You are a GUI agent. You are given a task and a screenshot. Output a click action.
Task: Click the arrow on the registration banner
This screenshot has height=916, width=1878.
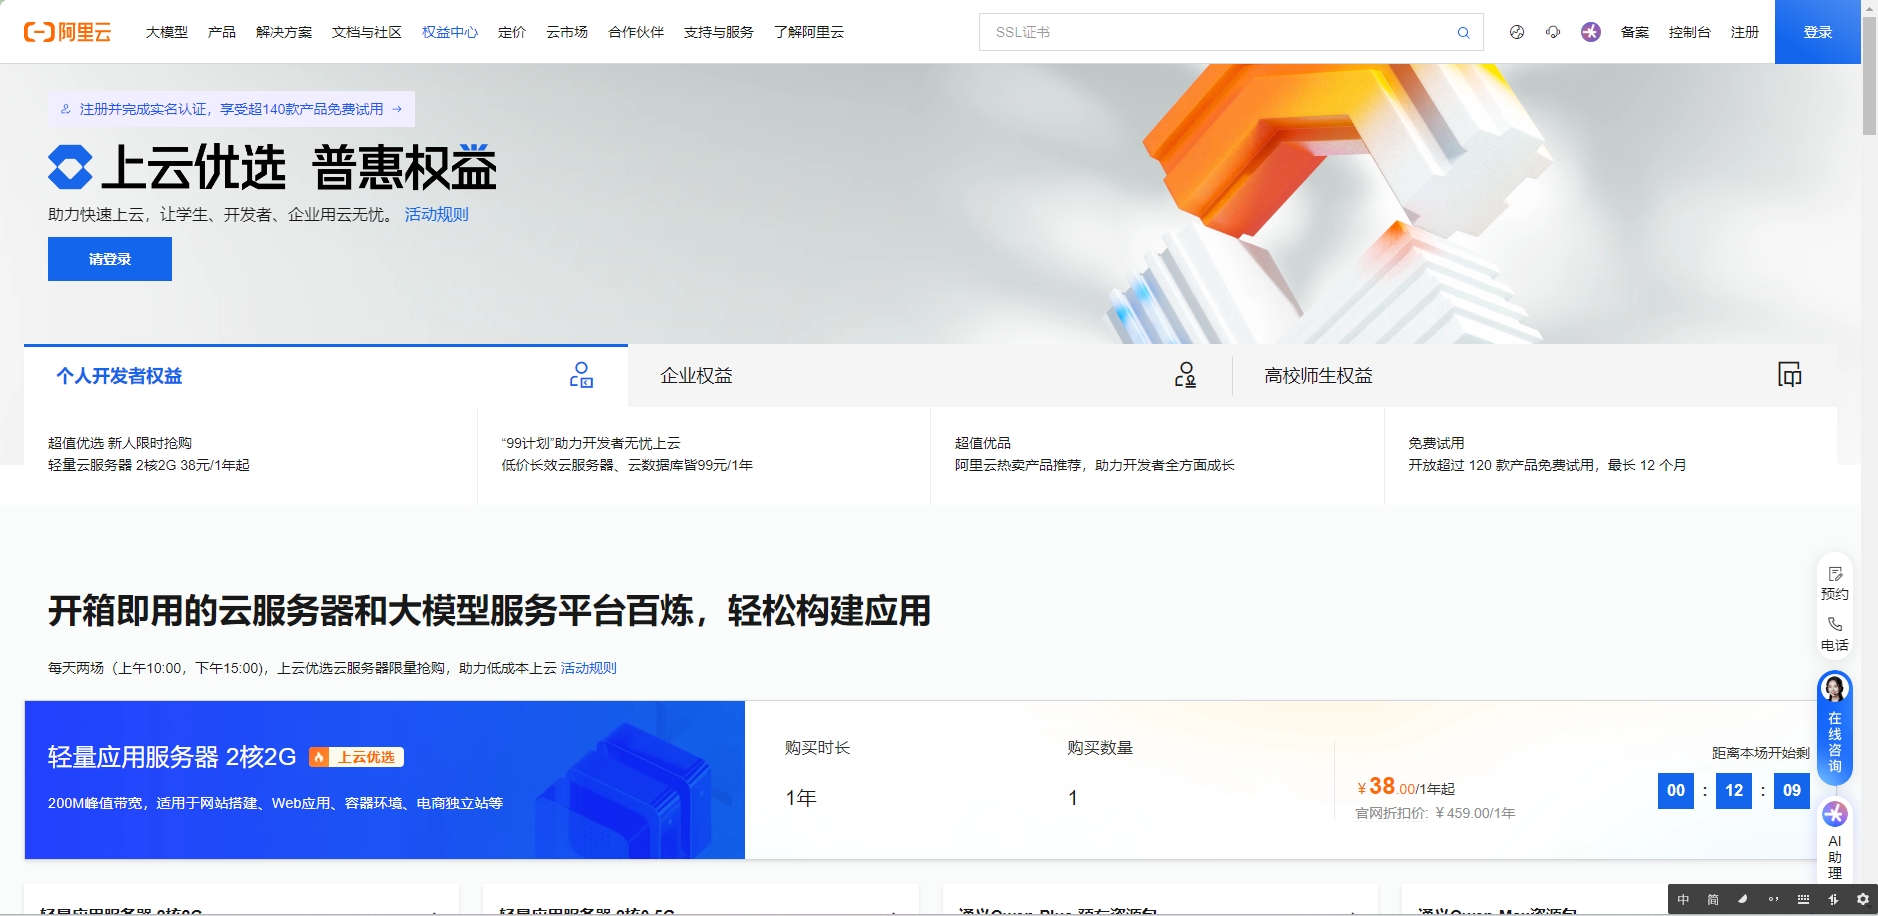tap(397, 109)
